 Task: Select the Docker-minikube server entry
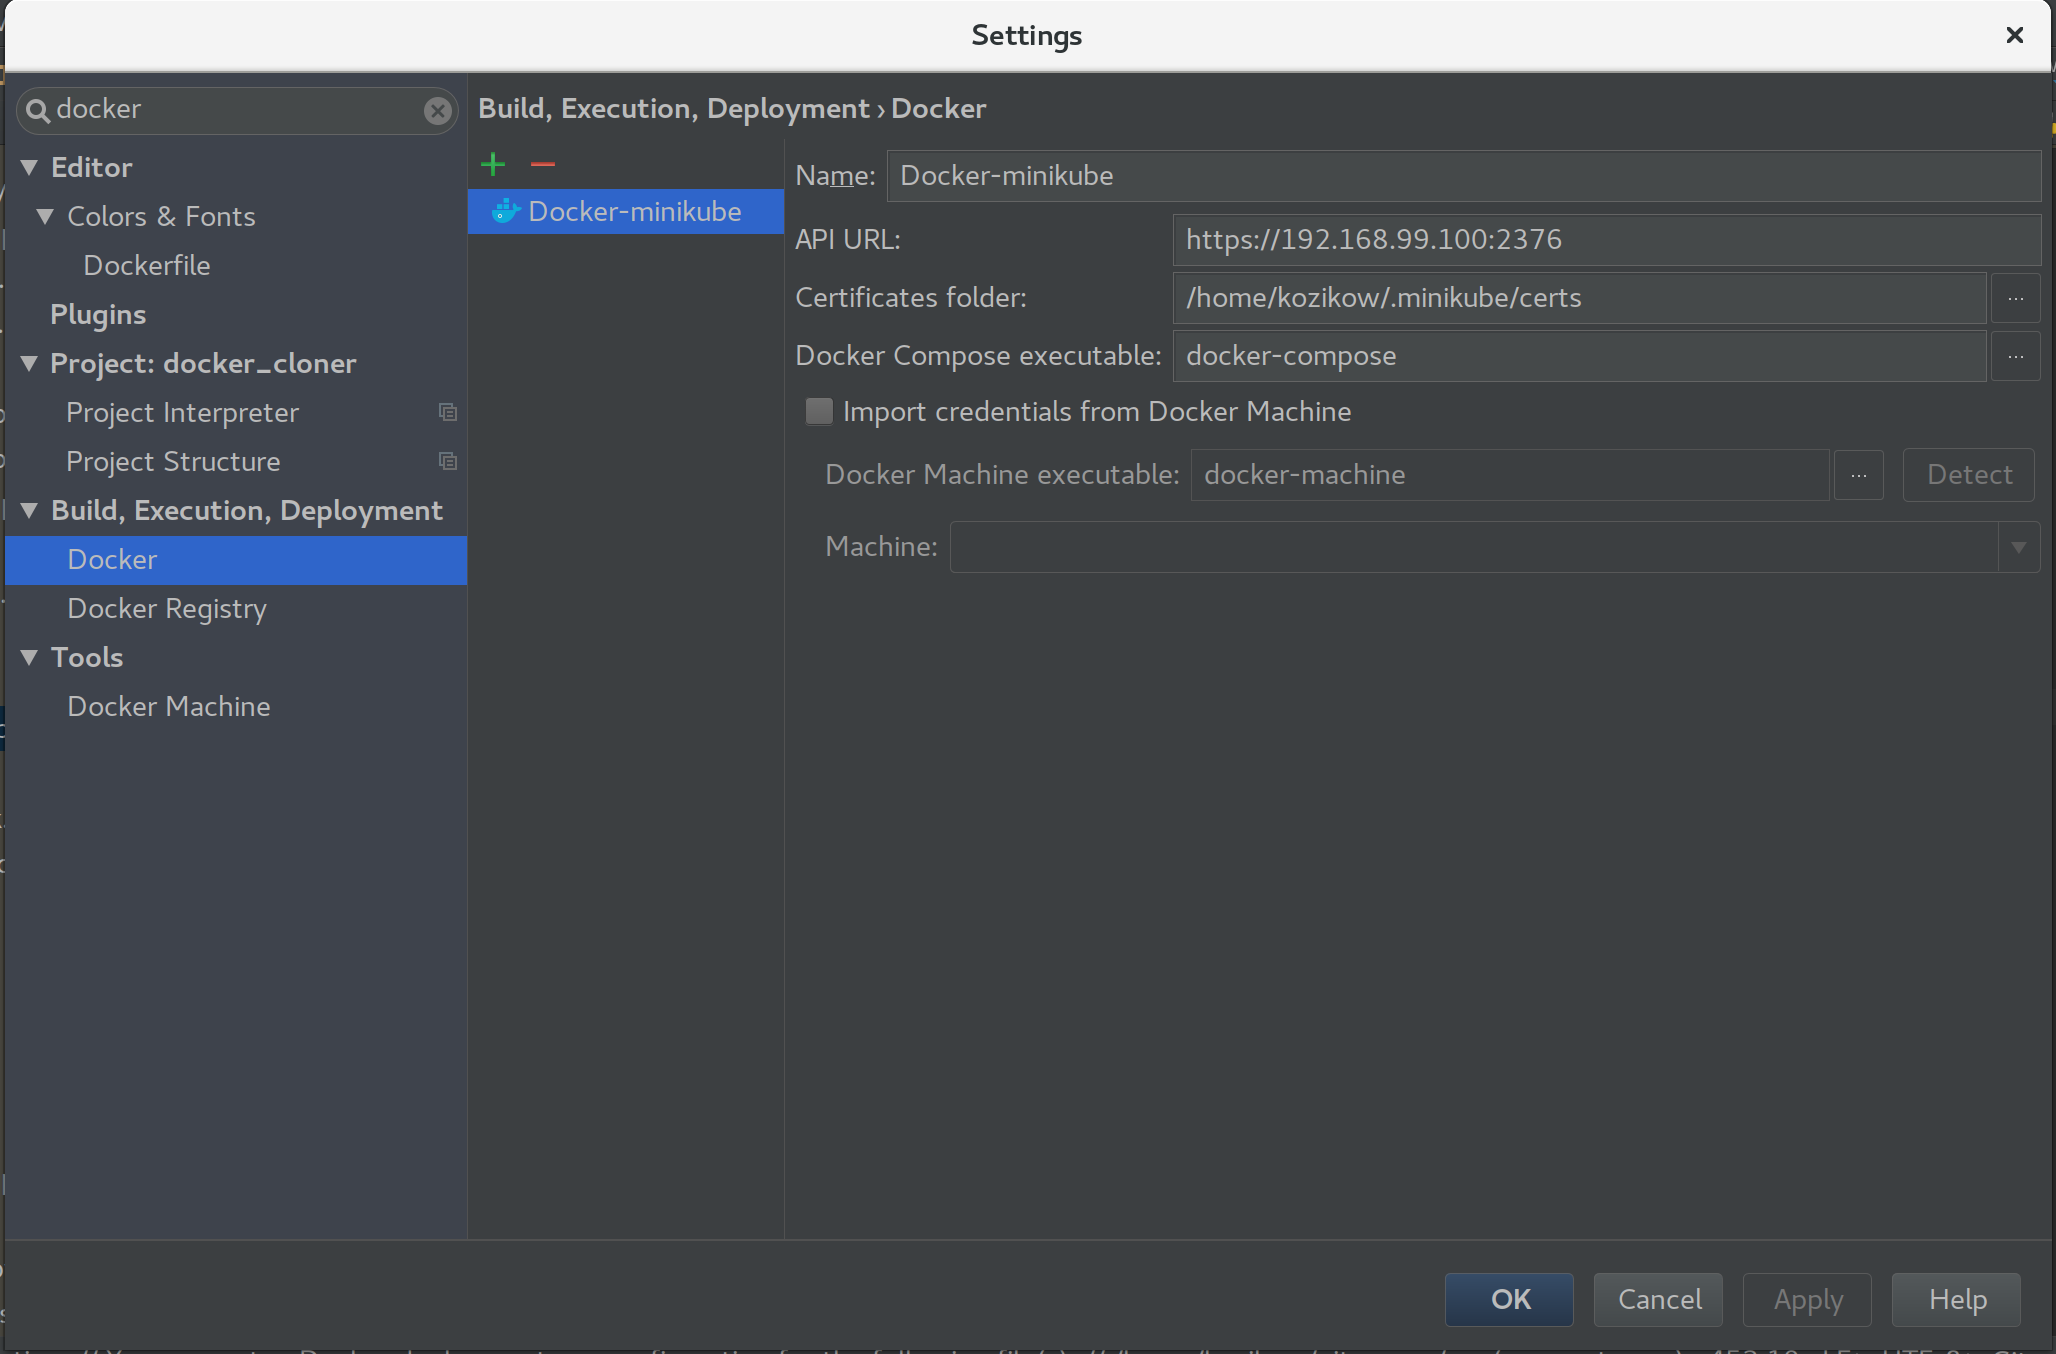click(x=634, y=212)
